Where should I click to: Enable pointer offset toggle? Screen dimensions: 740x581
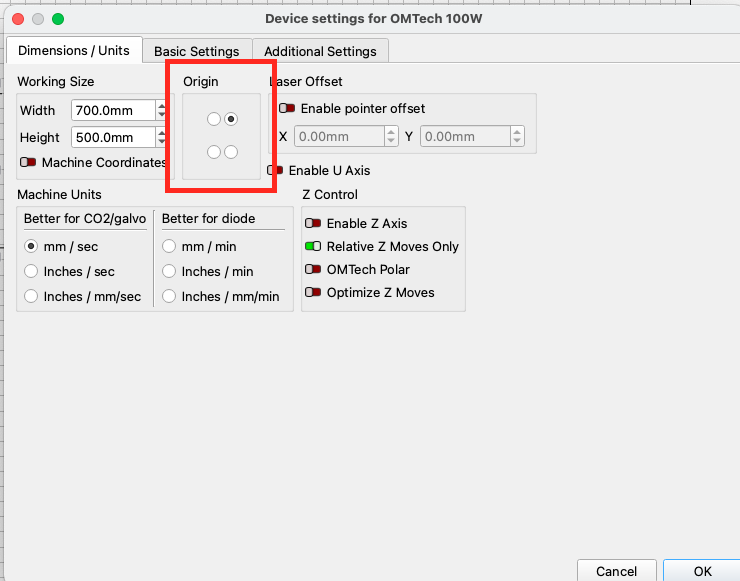(x=287, y=108)
